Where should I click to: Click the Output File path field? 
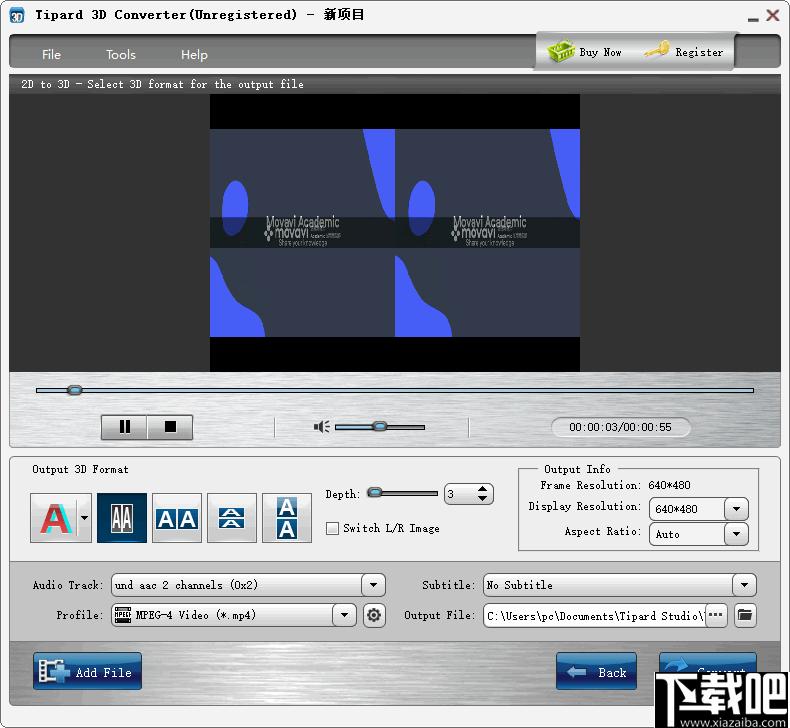595,615
